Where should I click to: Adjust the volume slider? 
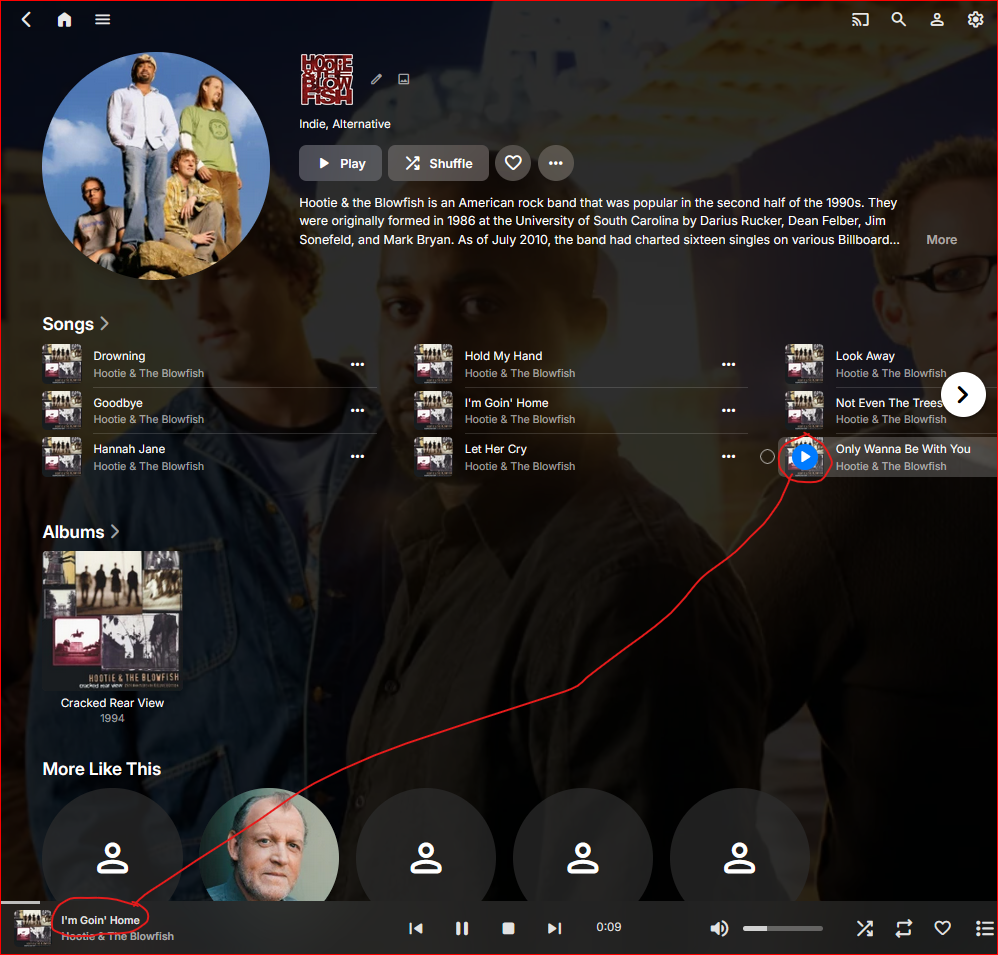pos(783,928)
